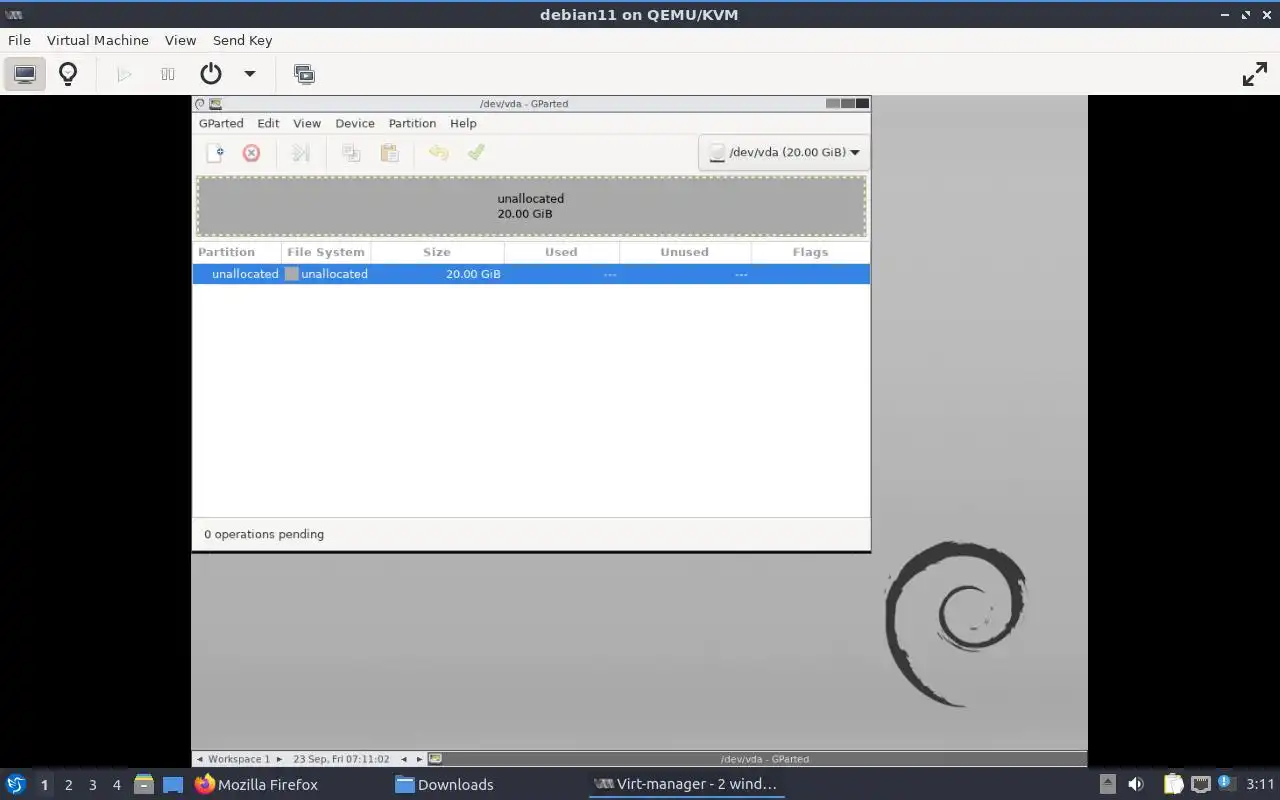Screen dimensions: 1280x800
Task: Undo last operation in GParted
Action: point(438,152)
